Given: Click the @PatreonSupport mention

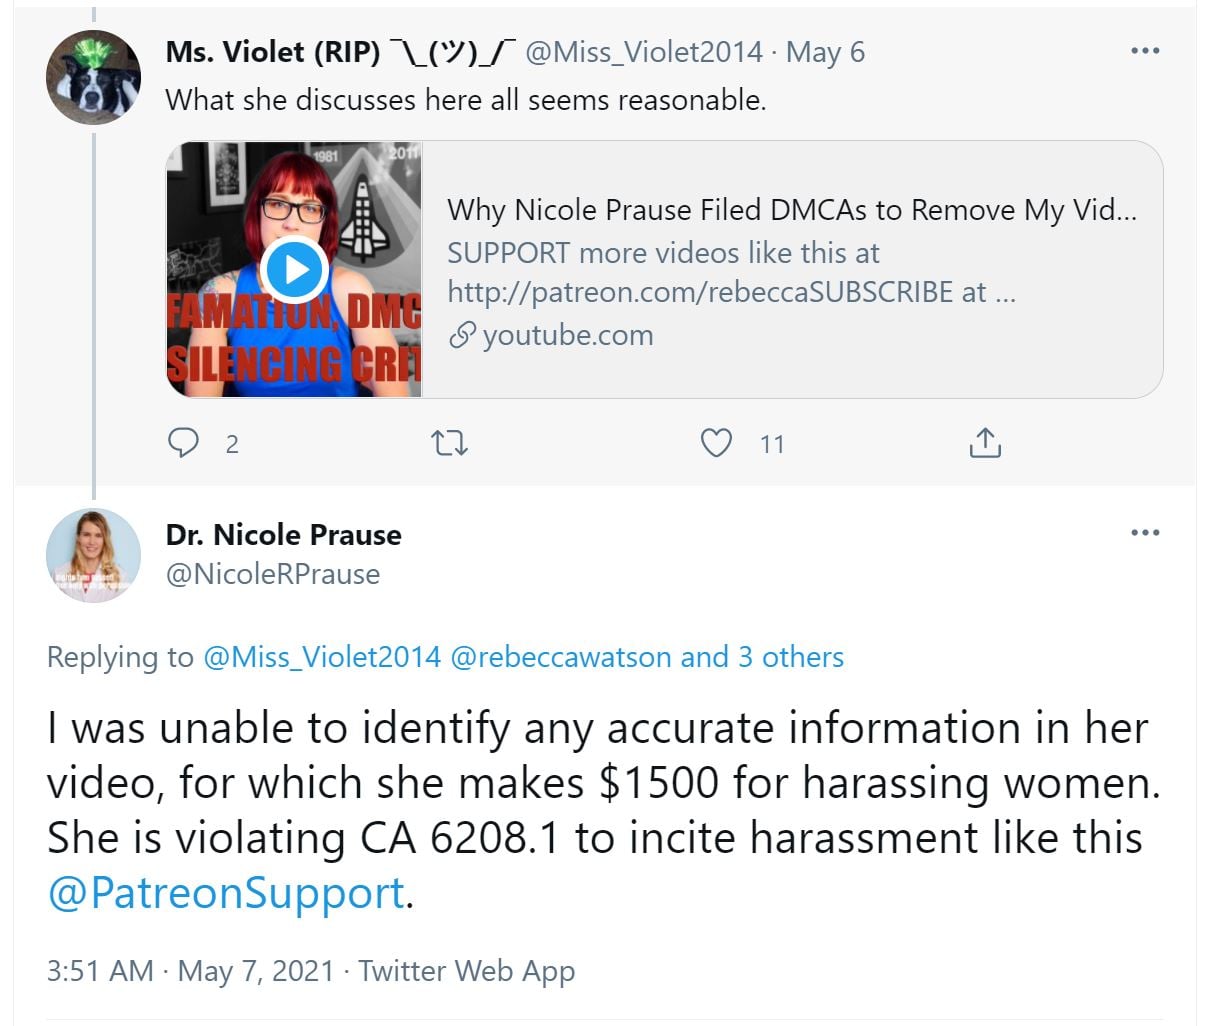Looking at the screenshot, I should point(226,892).
